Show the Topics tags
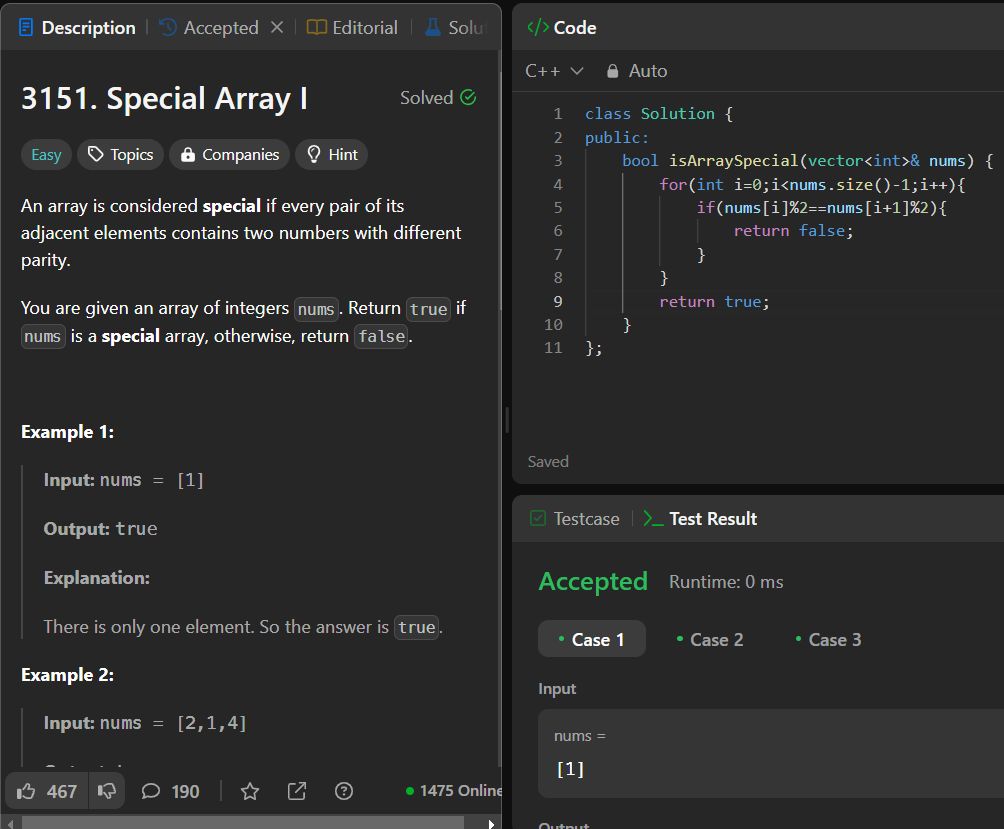 (x=120, y=154)
